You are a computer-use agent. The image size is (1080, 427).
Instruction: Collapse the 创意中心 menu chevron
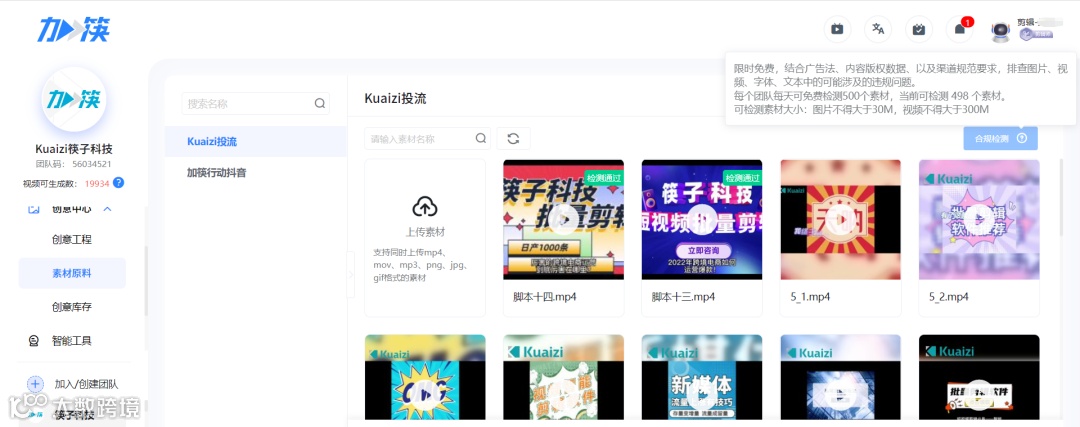click(x=107, y=209)
